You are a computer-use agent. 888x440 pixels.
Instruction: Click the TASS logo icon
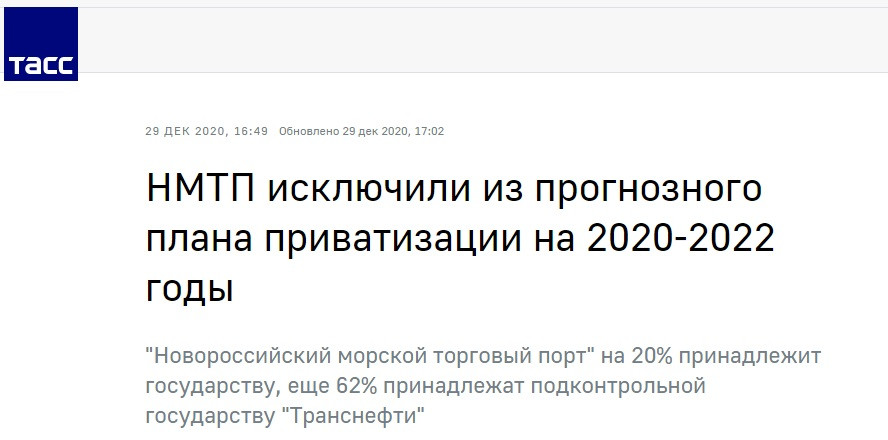(41, 44)
